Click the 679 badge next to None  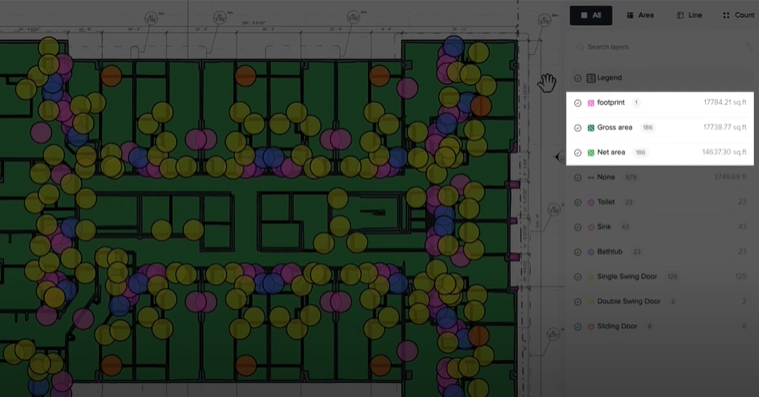(631, 177)
